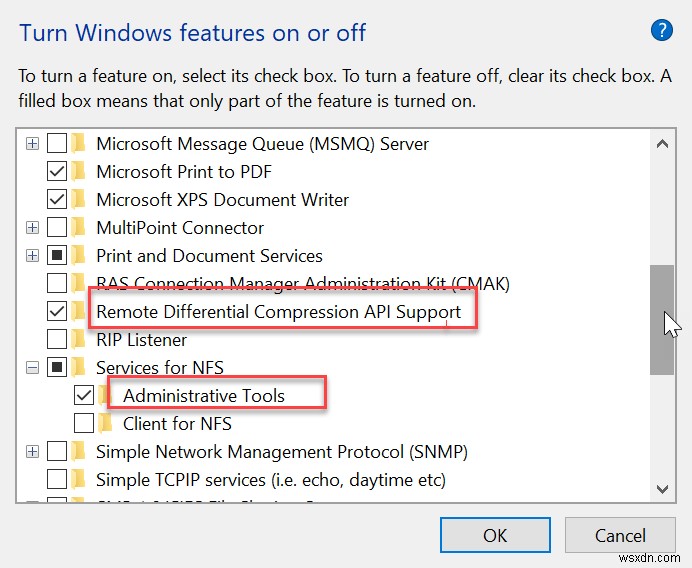Viewport: 692px width, 568px height.
Task: Click the folder icon beside Administrative Tools
Action: tap(104, 395)
